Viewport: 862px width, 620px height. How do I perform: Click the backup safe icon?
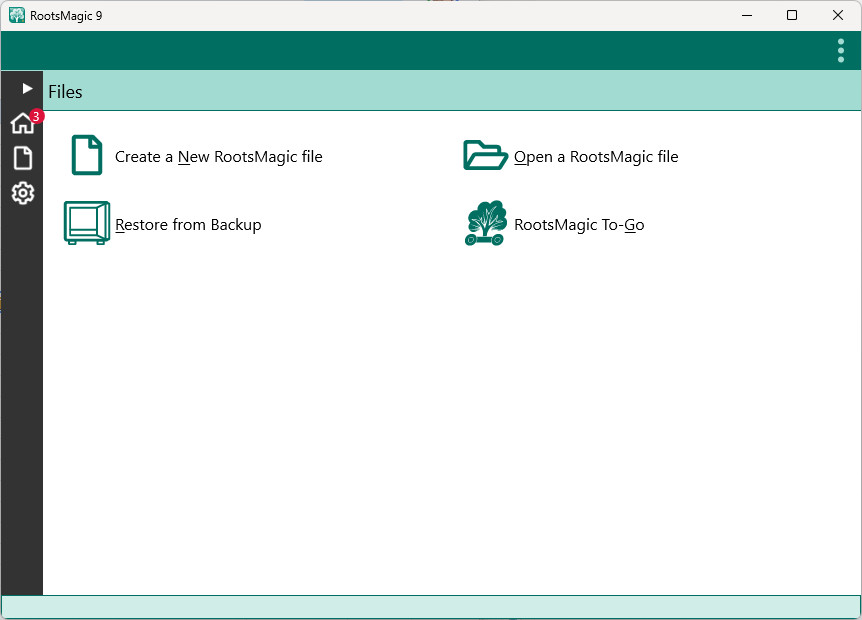click(86, 223)
